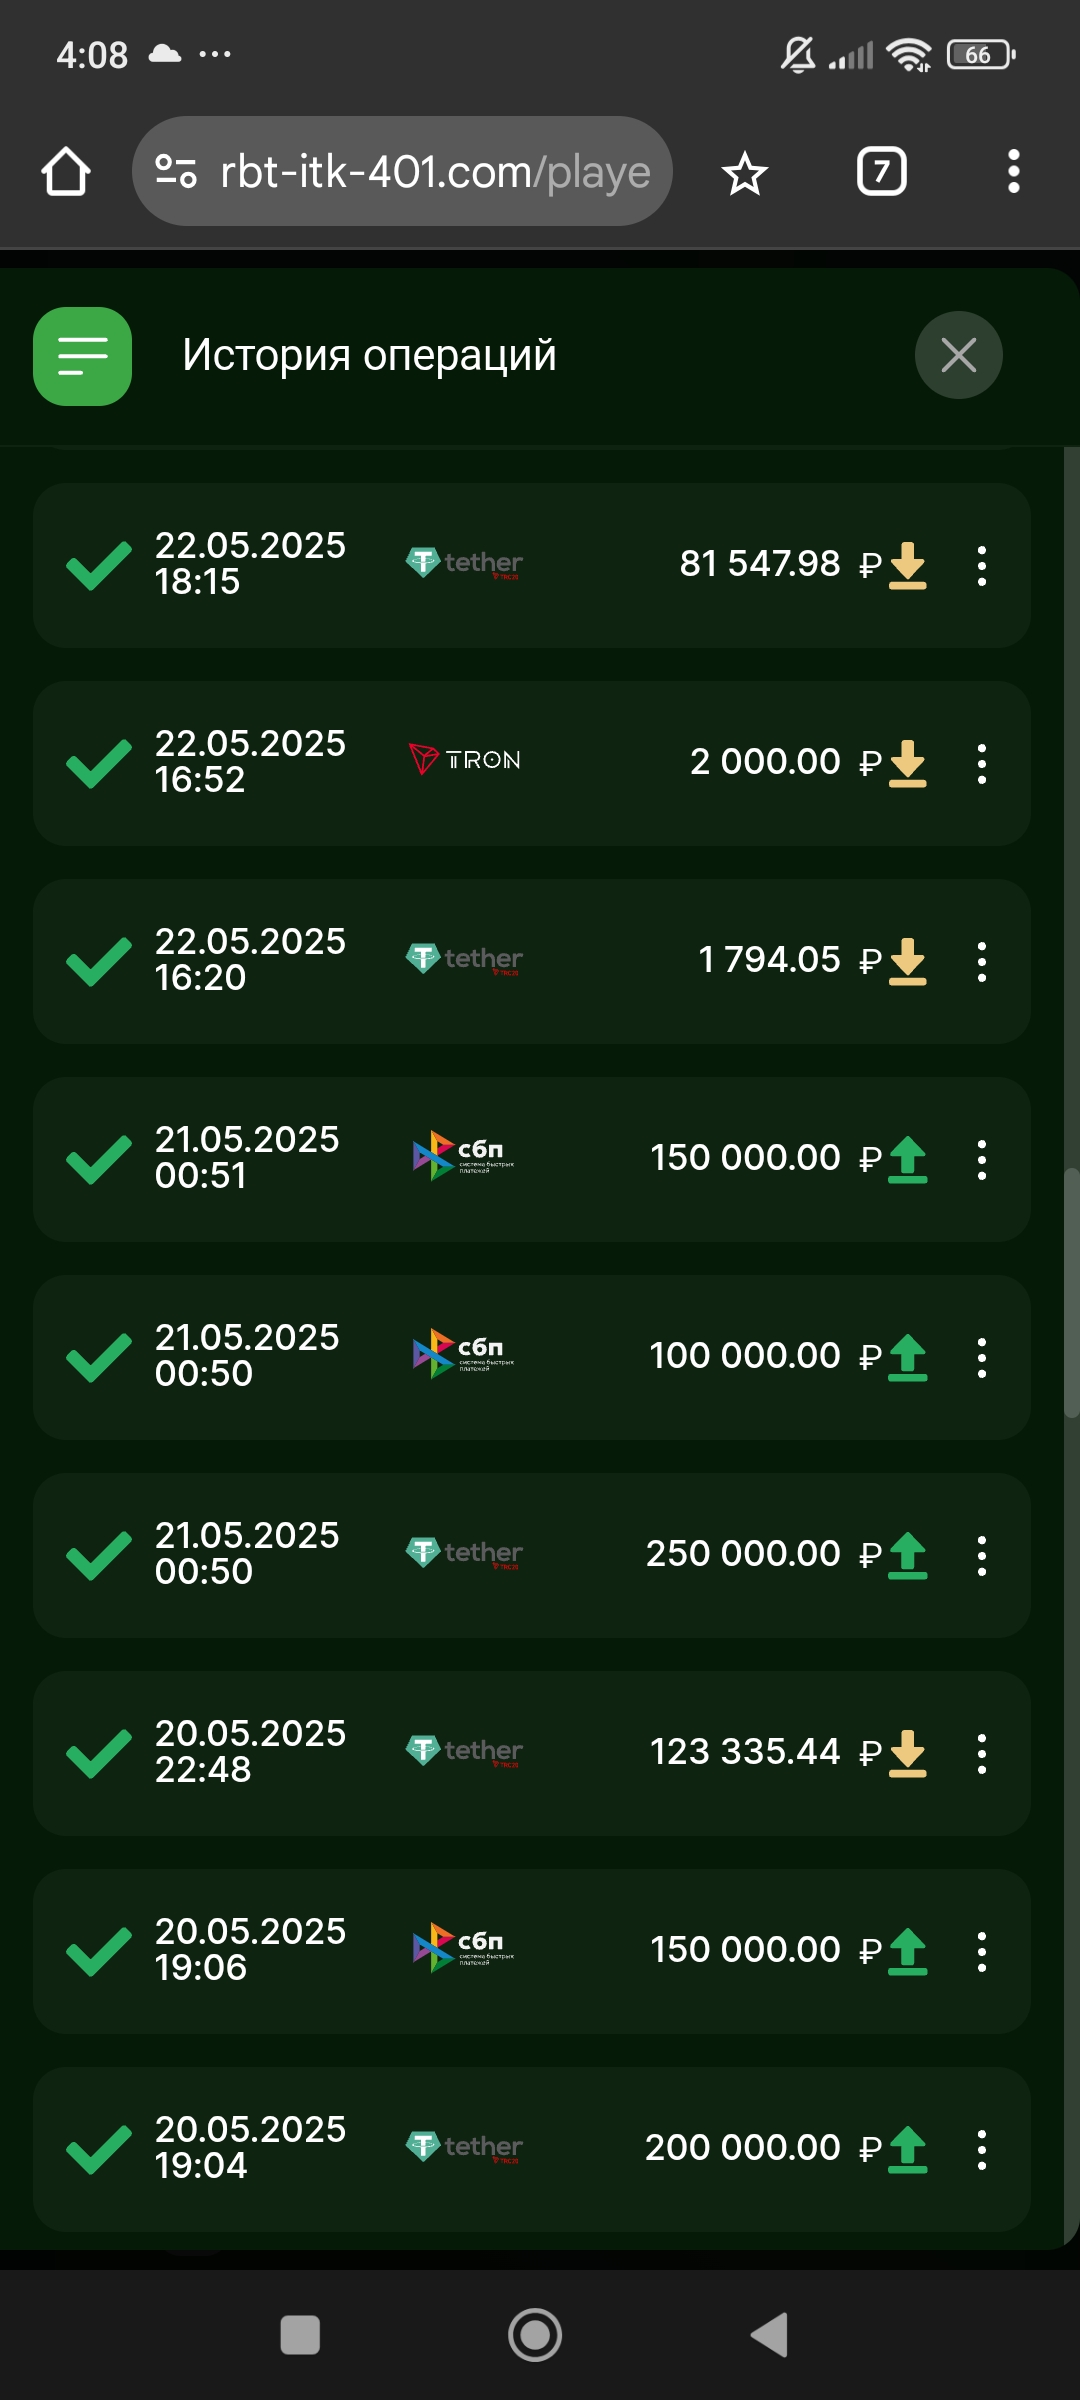
Task: Open the green hamburger menu button
Action: point(83,356)
